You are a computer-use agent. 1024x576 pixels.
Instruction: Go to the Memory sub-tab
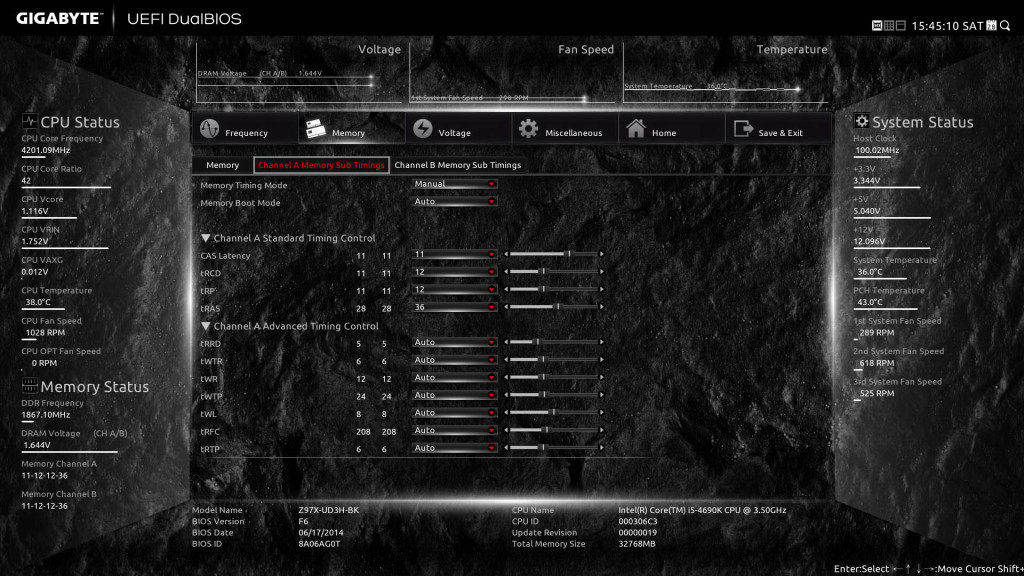point(222,165)
